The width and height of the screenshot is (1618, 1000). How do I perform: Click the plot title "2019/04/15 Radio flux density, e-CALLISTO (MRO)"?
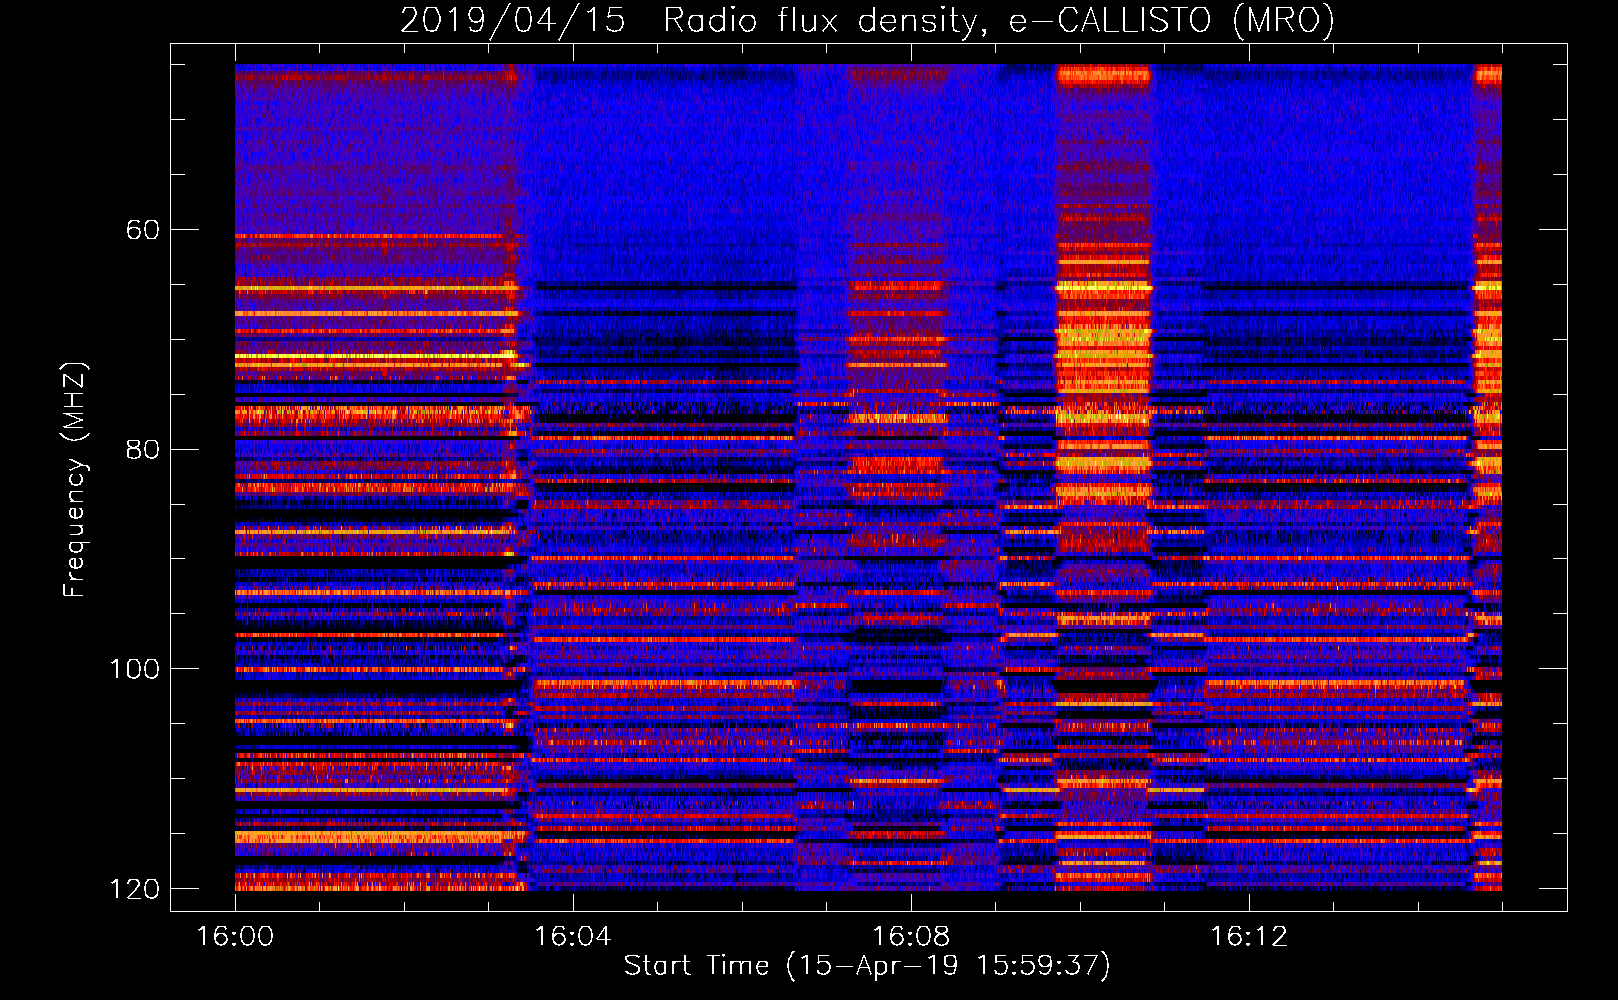[867, 21]
